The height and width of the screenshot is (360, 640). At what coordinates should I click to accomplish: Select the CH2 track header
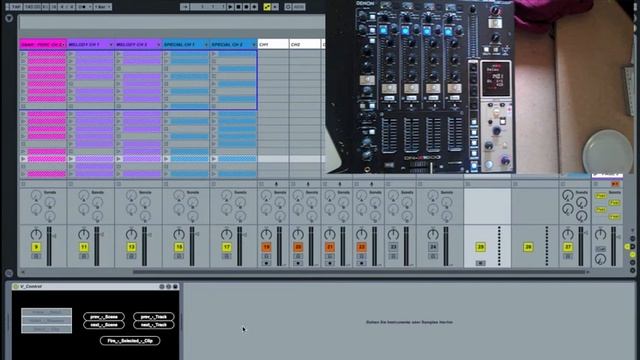[305, 44]
